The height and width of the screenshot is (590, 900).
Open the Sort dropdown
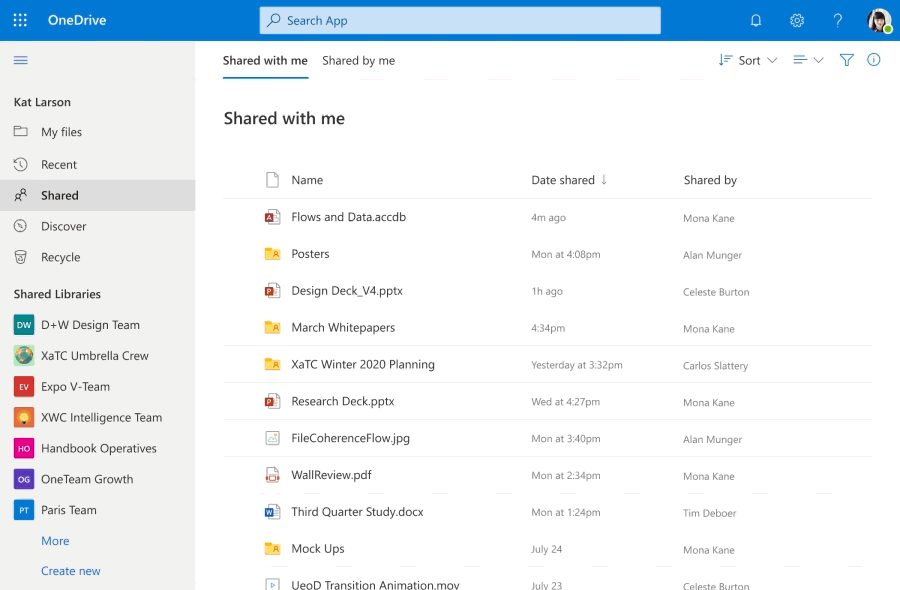(x=746, y=60)
